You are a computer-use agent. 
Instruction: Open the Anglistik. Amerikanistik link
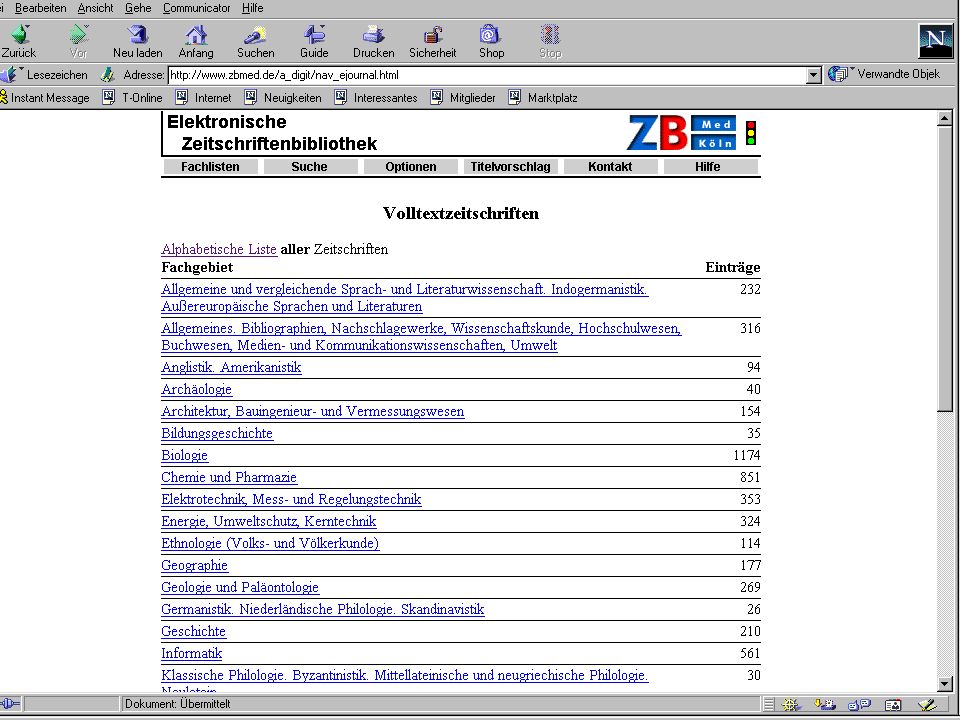pos(231,367)
